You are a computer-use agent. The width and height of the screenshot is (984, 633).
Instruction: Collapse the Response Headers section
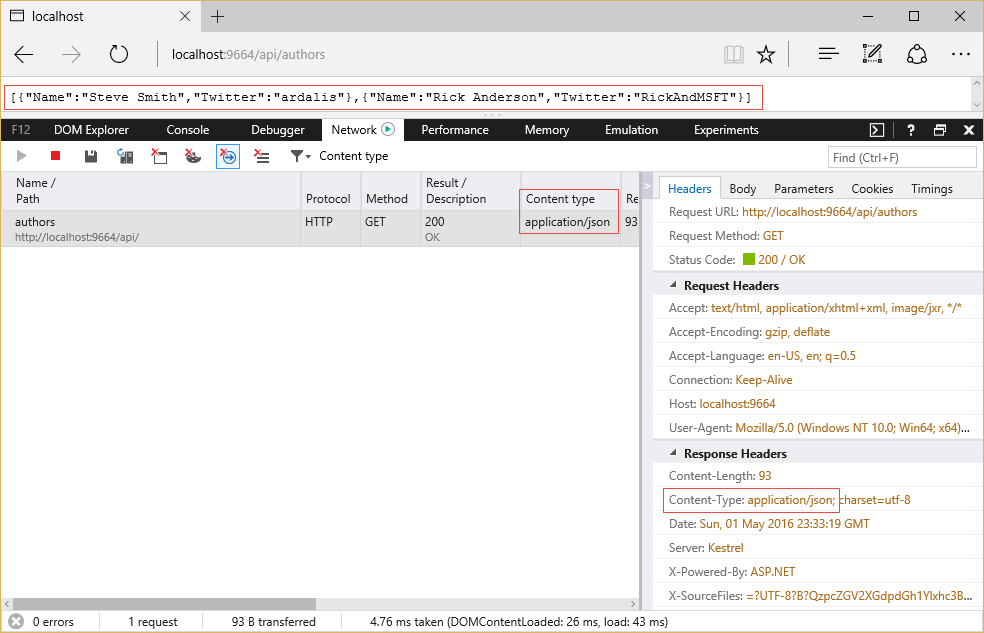(674, 453)
